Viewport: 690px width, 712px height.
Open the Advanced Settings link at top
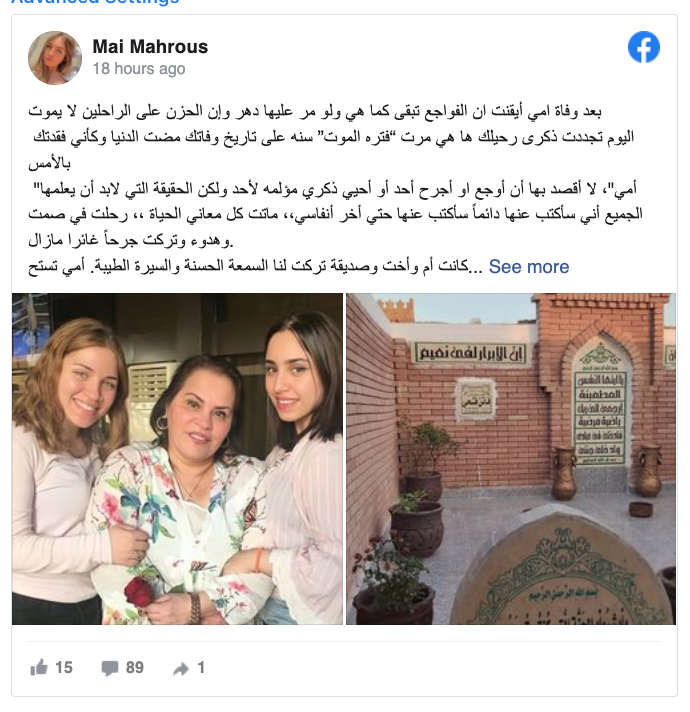click(x=95, y=2)
